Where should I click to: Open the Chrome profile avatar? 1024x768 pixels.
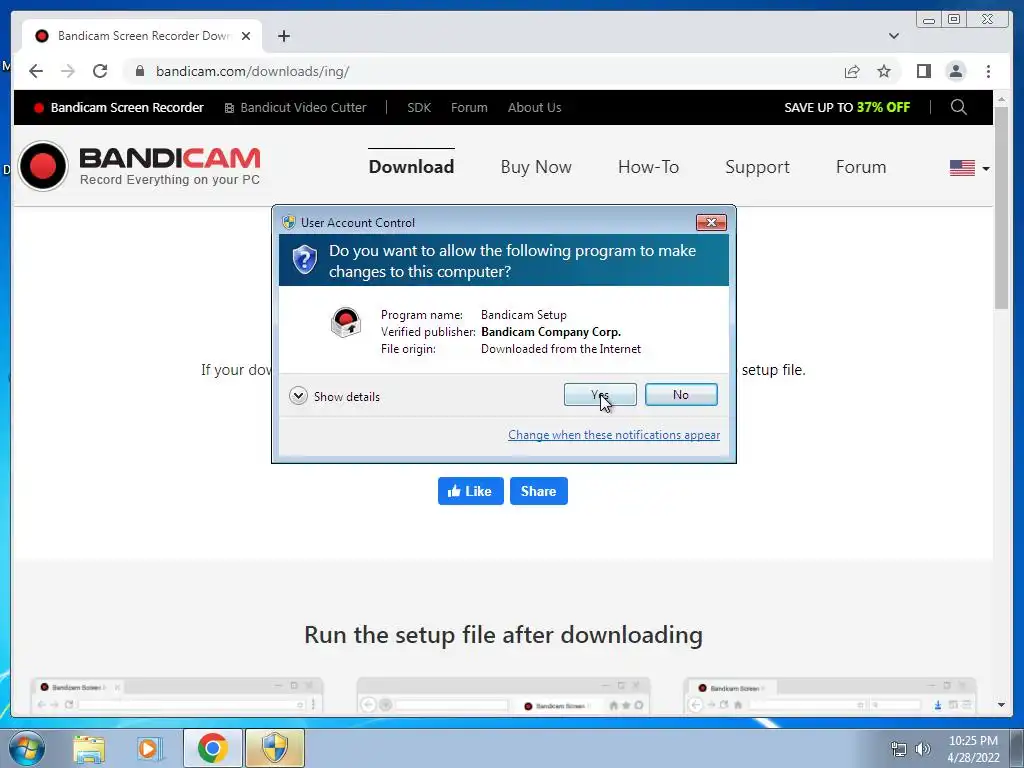click(x=955, y=71)
